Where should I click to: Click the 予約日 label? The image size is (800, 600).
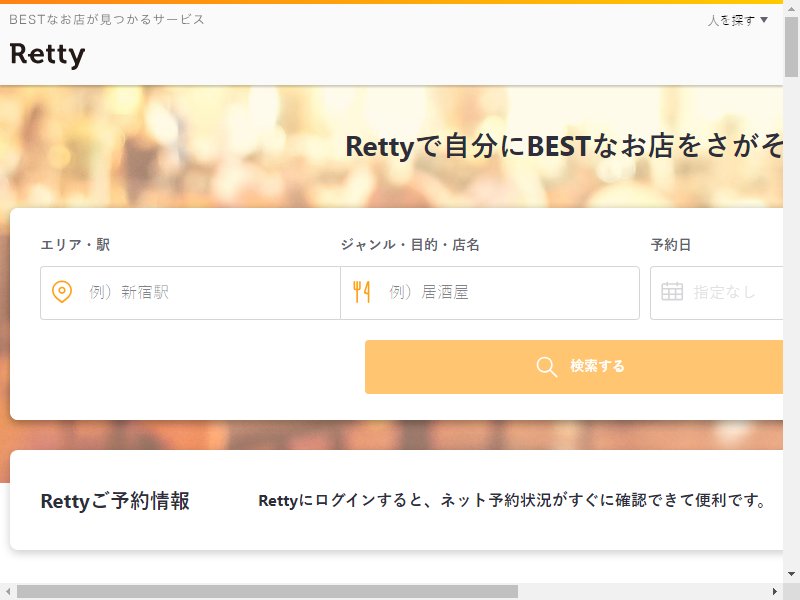pos(671,245)
